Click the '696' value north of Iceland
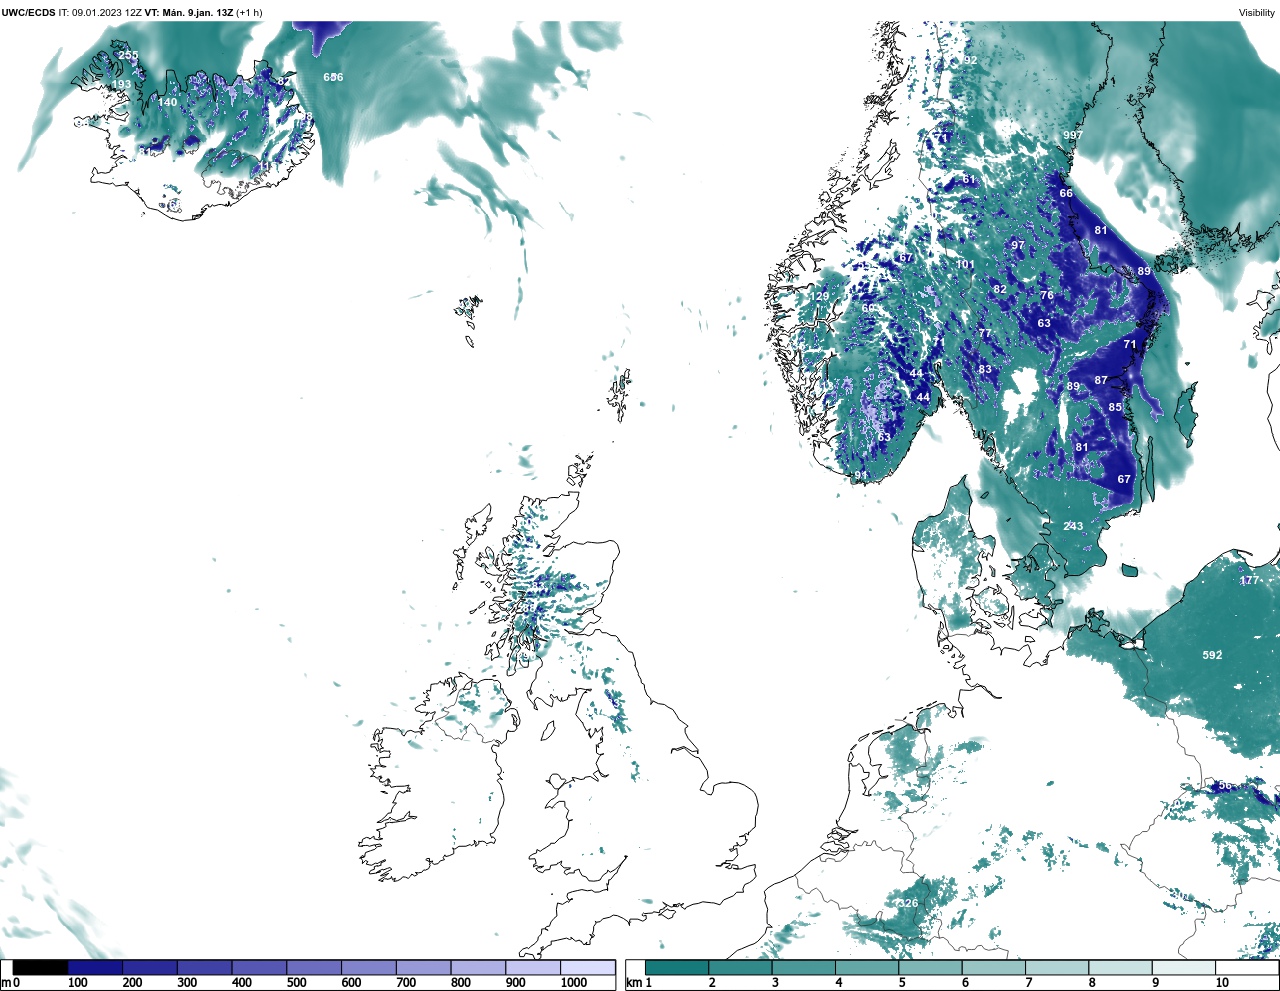The width and height of the screenshot is (1280, 991). 333,77
